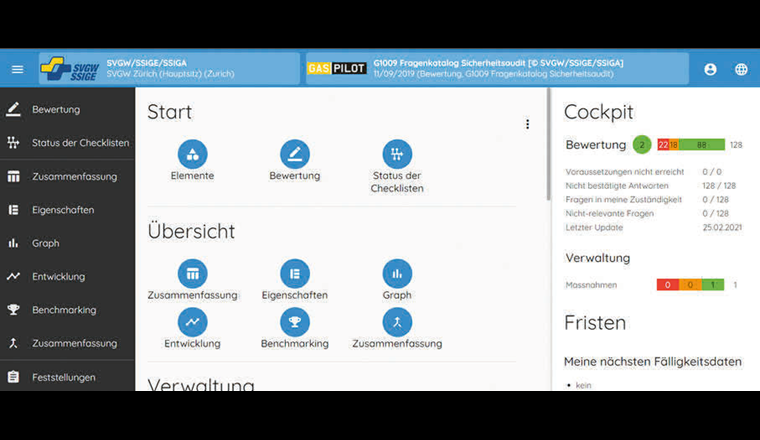Open the Elemente circle icon
The height and width of the screenshot is (440, 760).
[x=192, y=154]
